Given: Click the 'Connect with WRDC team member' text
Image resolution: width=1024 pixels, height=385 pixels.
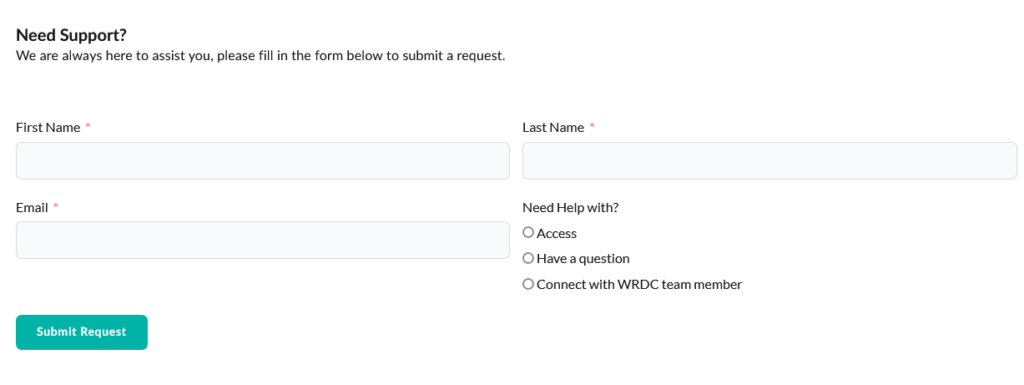Looking at the screenshot, I should 639,285.
